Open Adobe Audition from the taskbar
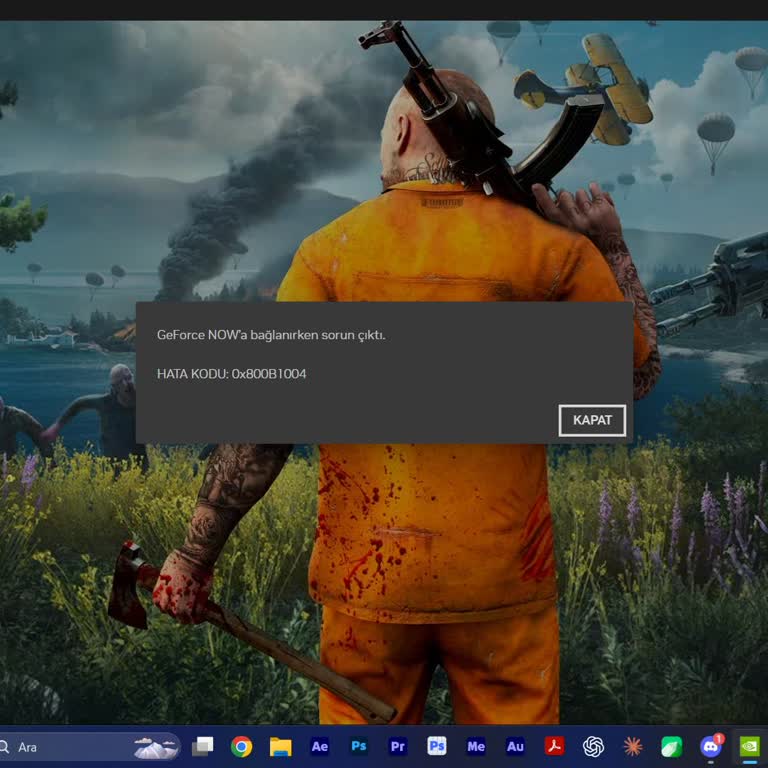The image size is (768, 768). 515,746
